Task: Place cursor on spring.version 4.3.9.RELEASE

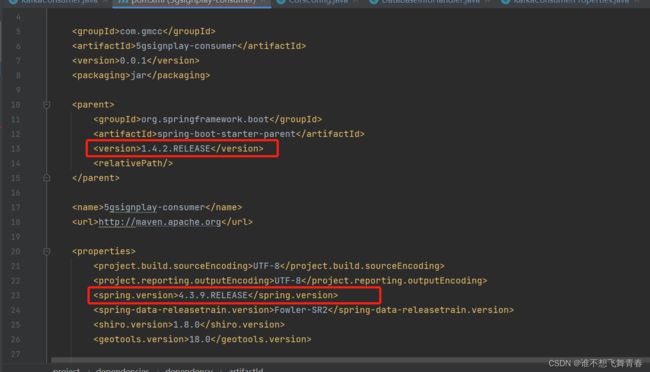Action: pyautogui.click(x=216, y=295)
